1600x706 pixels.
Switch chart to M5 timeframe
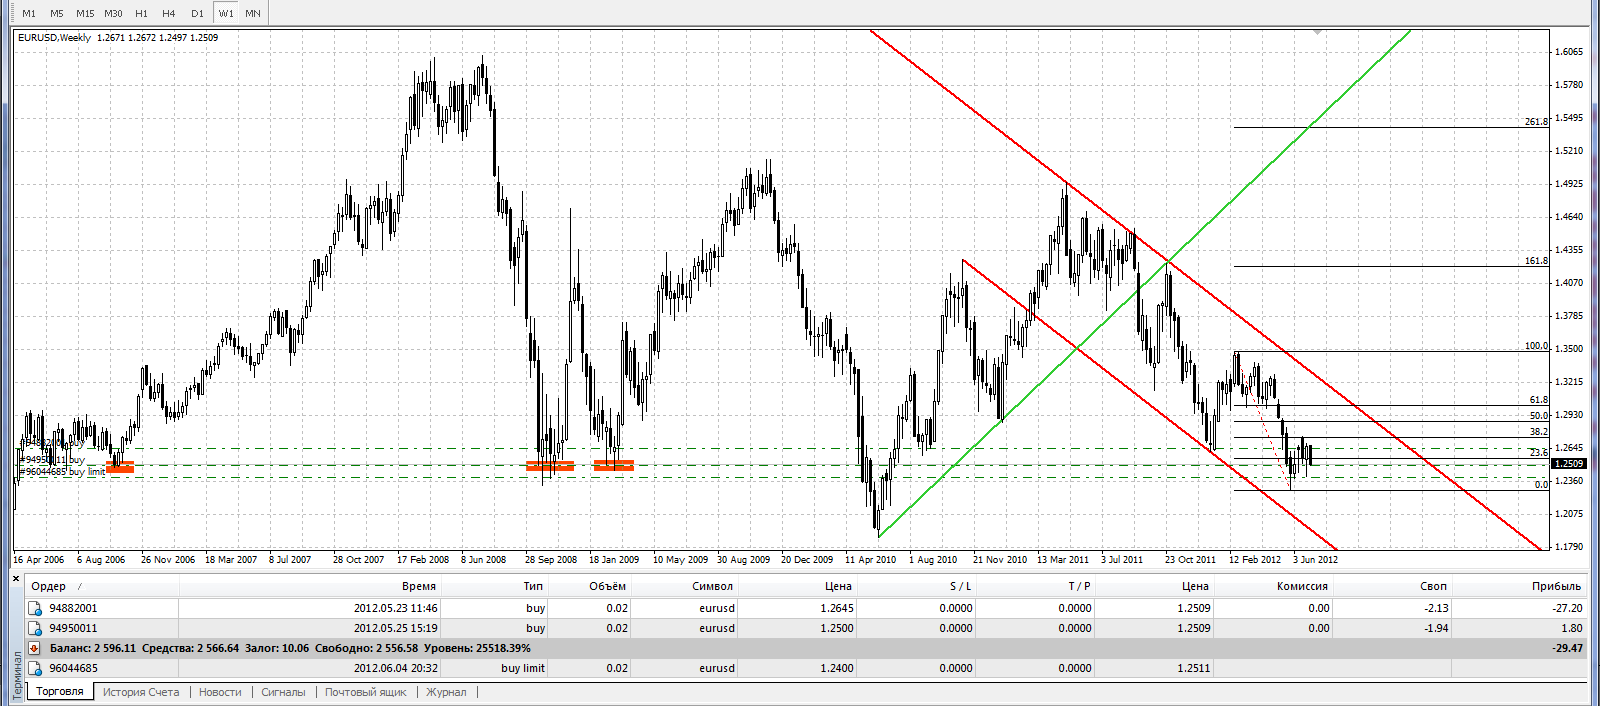[x=57, y=13]
